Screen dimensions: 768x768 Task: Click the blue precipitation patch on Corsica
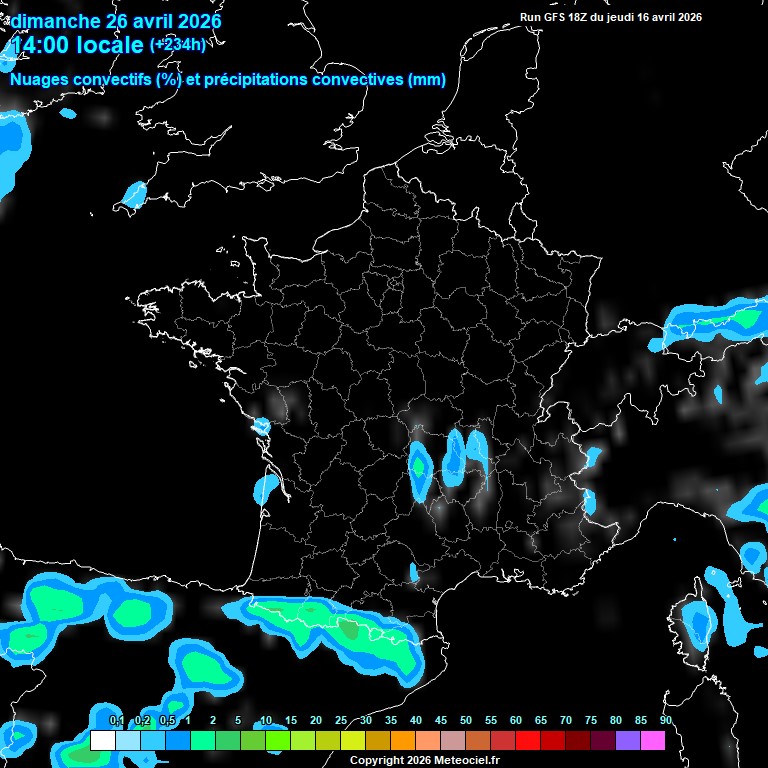click(x=698, y=623)
